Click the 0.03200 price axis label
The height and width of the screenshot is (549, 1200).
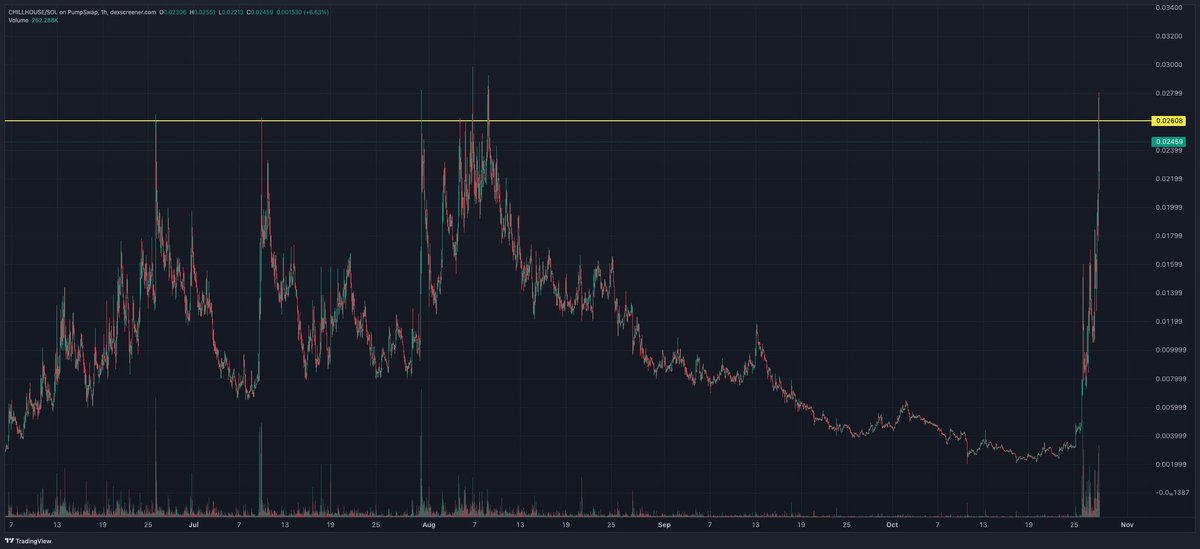(x=1169, y=35)
